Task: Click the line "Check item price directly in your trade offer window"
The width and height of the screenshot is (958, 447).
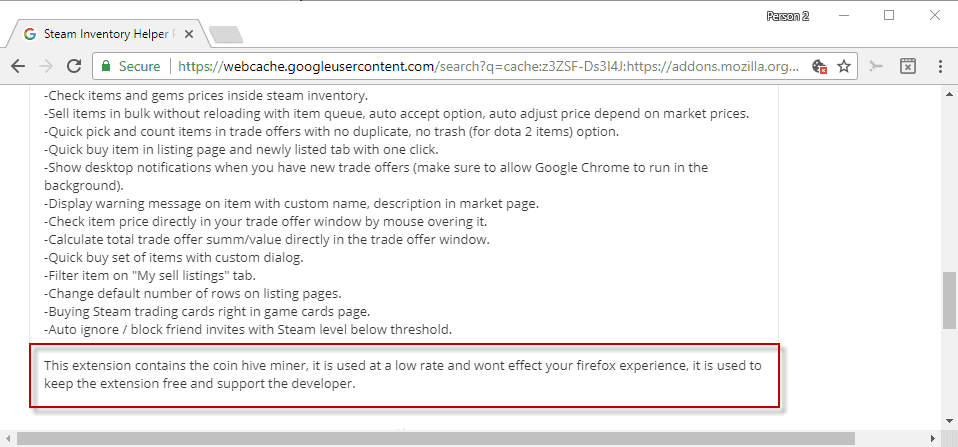Action: [266, 221]
